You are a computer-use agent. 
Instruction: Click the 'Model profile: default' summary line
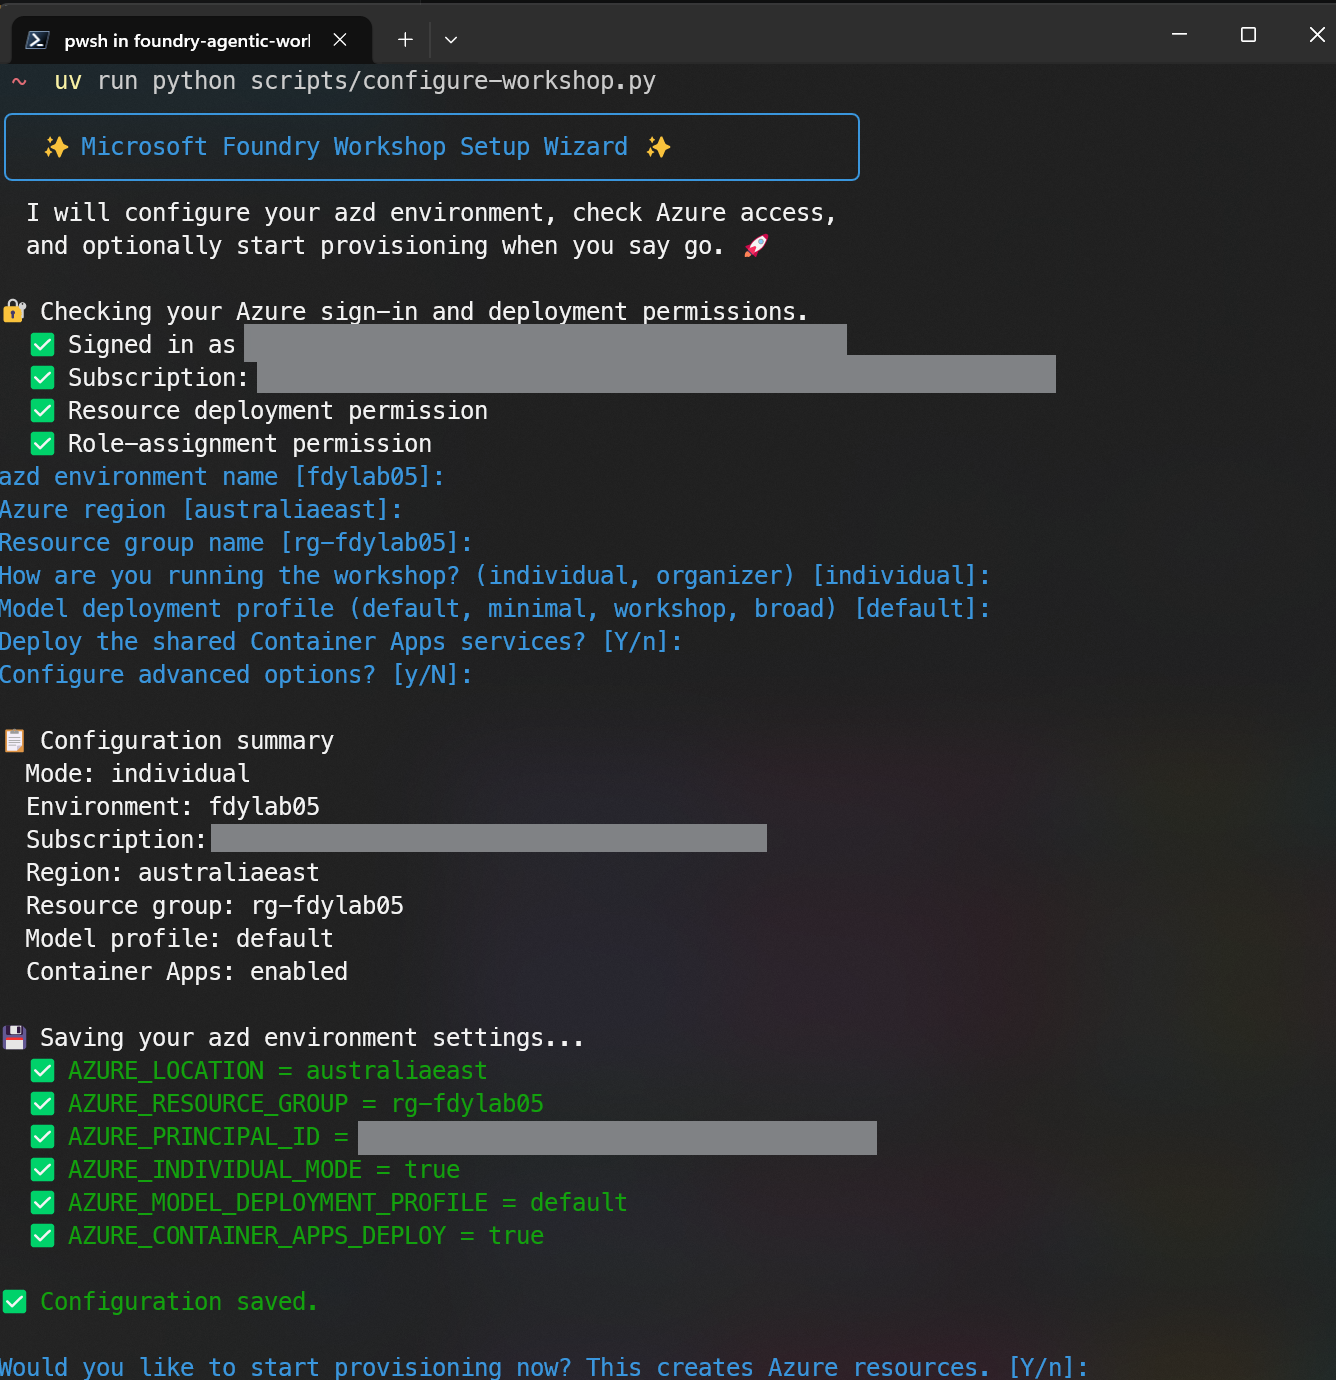(x=180, y=939)
